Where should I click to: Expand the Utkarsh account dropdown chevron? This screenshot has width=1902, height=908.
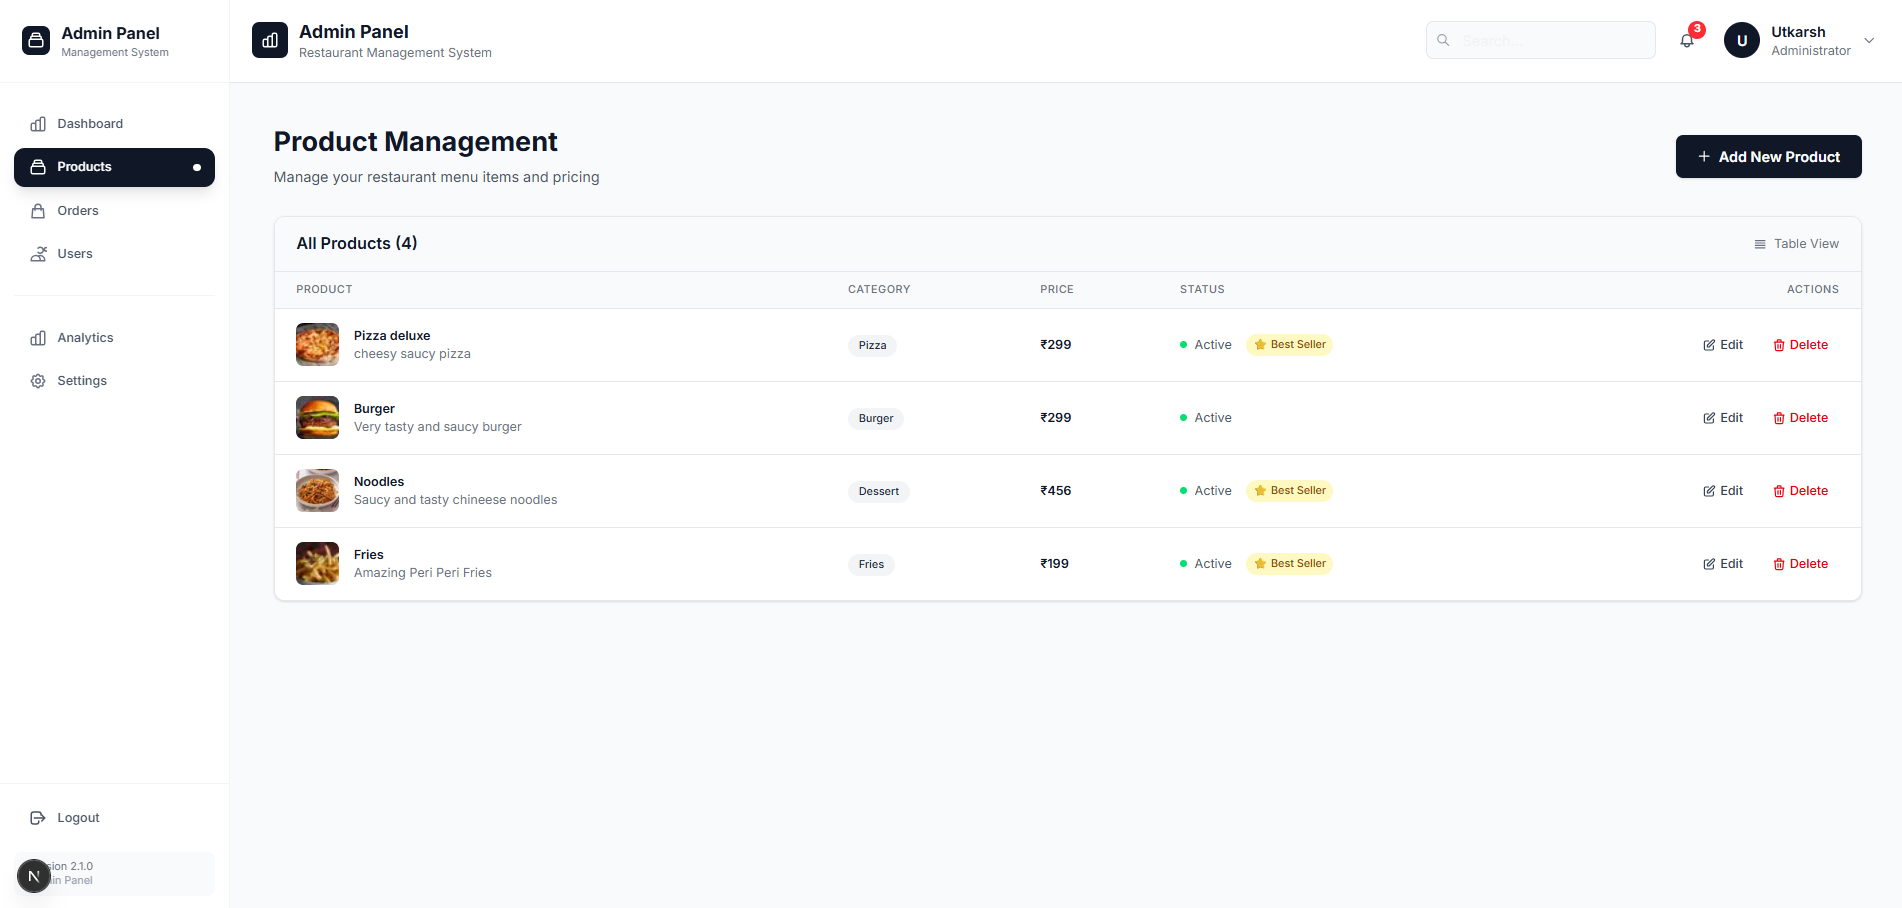point(1869,41)
